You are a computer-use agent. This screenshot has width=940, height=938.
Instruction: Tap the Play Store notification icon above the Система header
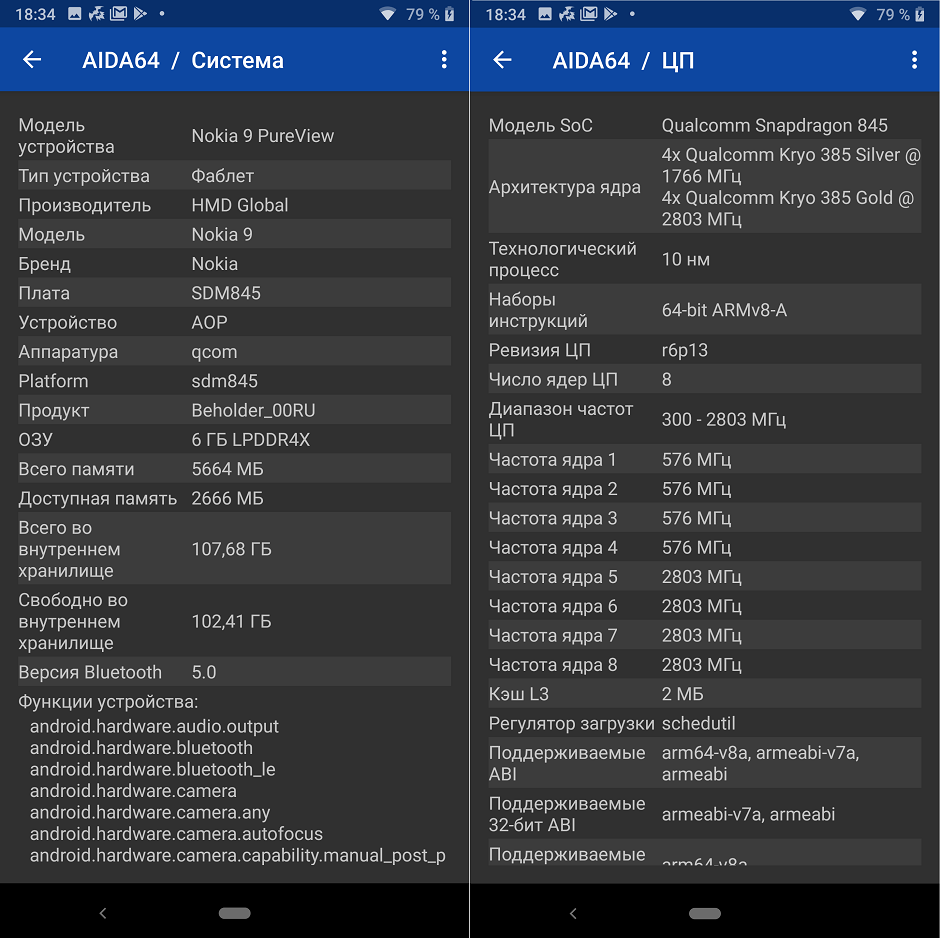[140, 14]
